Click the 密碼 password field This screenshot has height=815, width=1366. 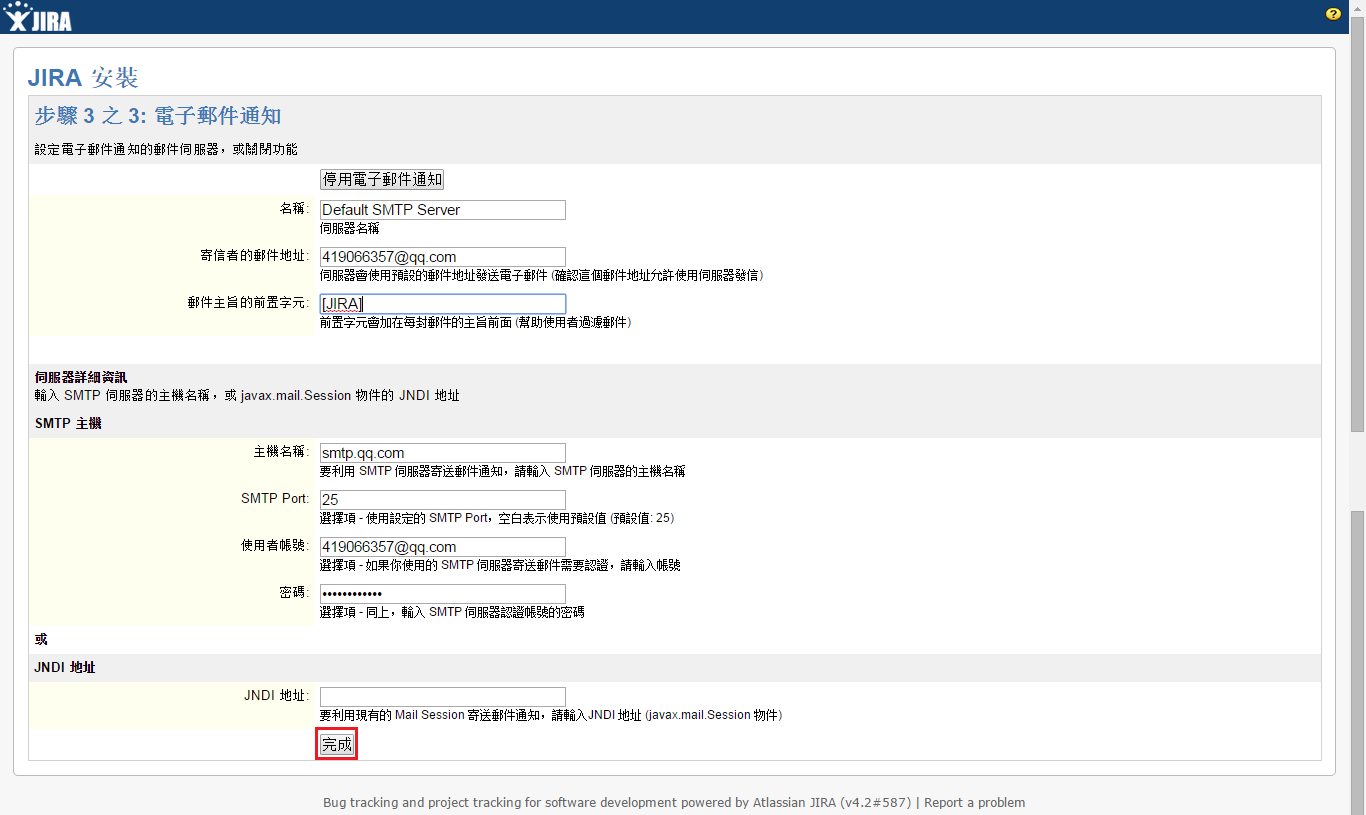pos(443,594)
